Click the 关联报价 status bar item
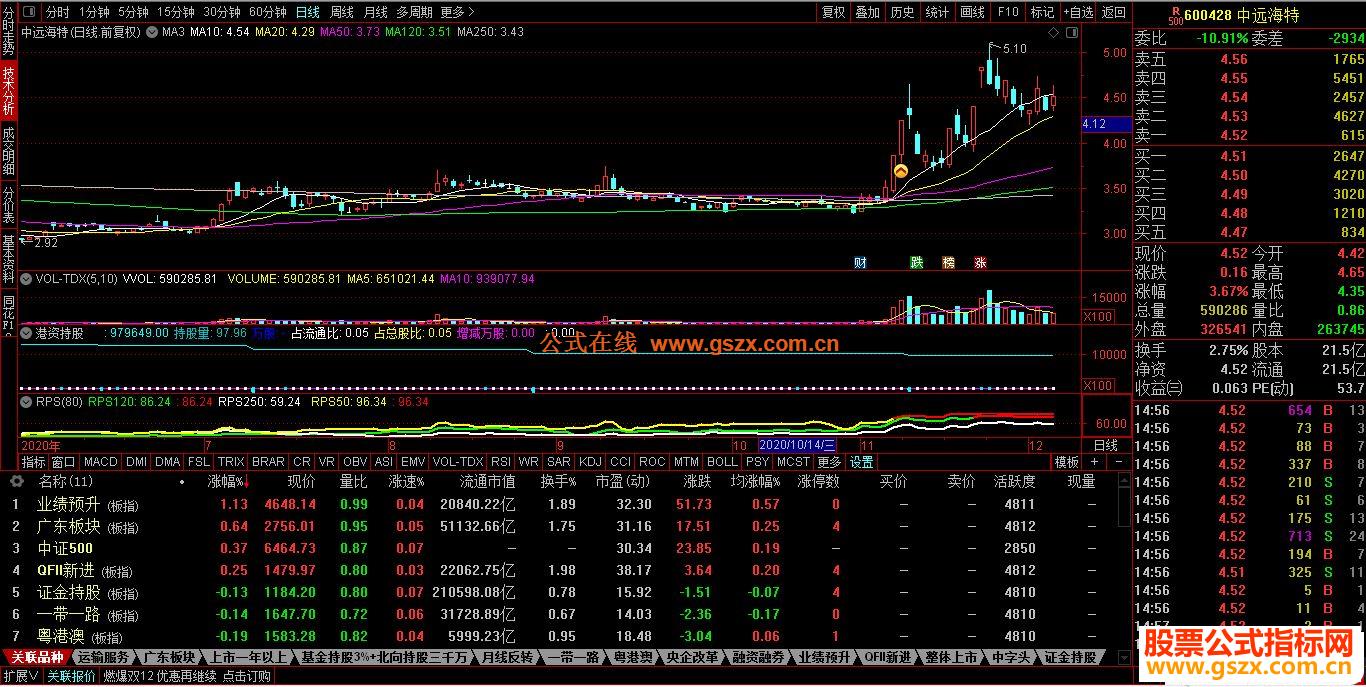The width and height of the screenshot is (1366, 687). click(x=71, y=676)
